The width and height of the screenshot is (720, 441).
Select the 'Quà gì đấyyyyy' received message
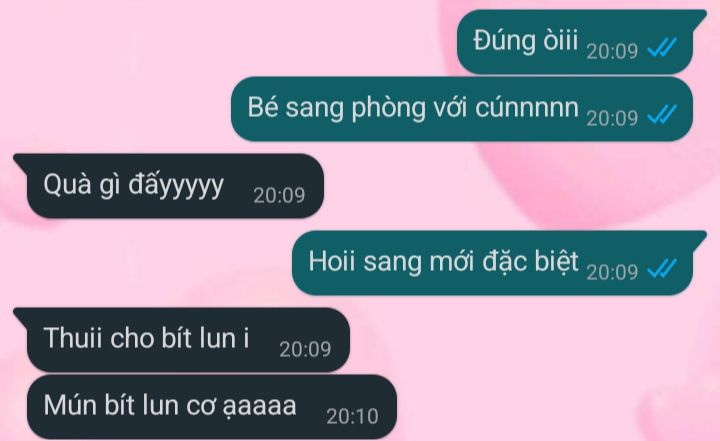click(169, 186)
